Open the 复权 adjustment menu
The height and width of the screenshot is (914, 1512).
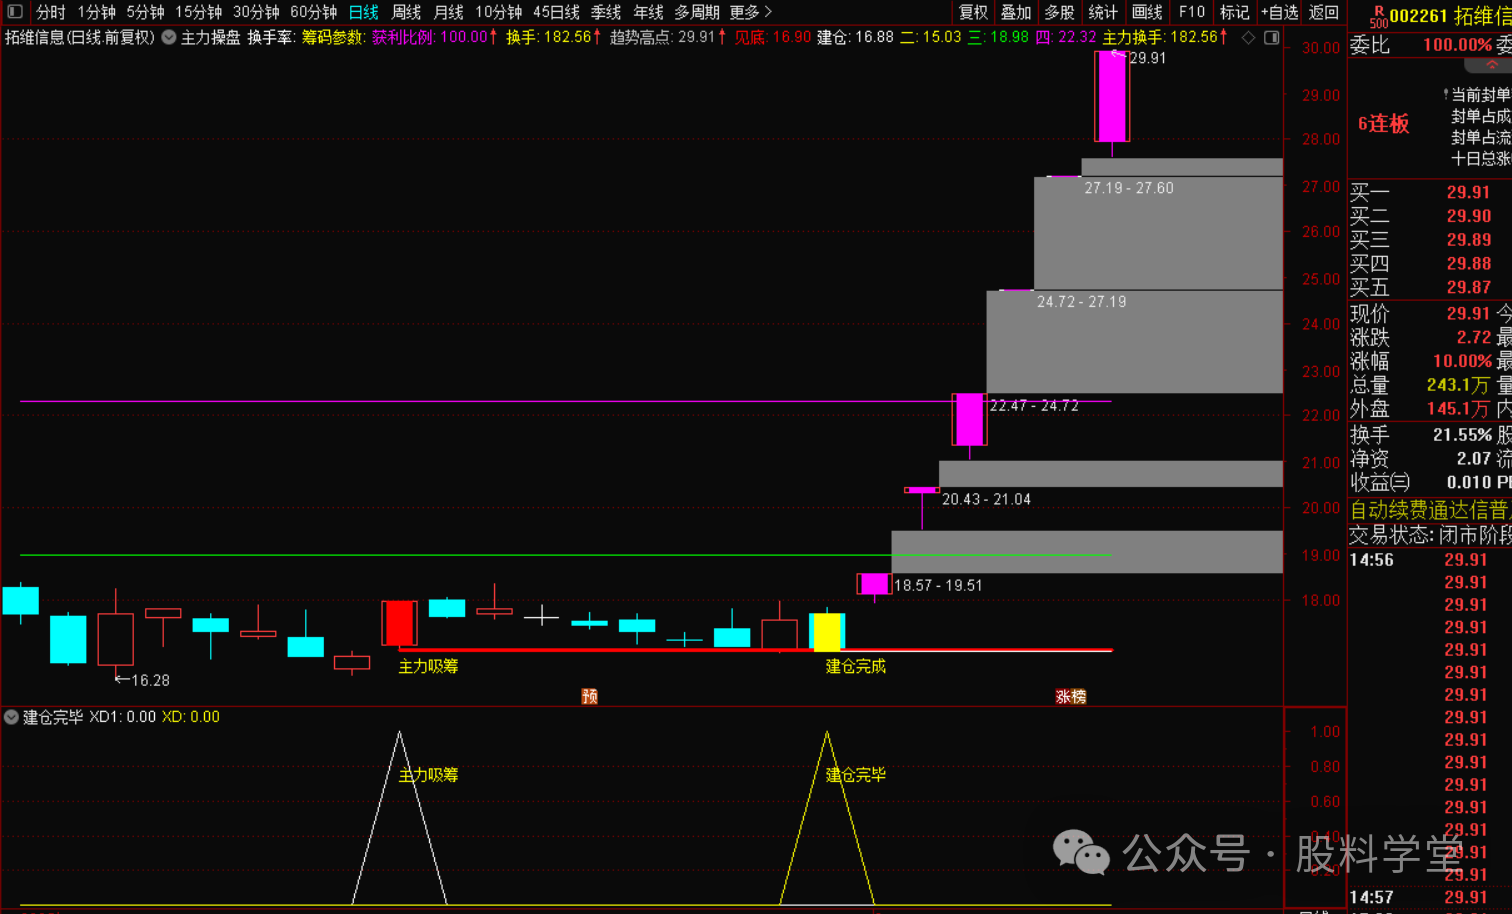[973, 12]
